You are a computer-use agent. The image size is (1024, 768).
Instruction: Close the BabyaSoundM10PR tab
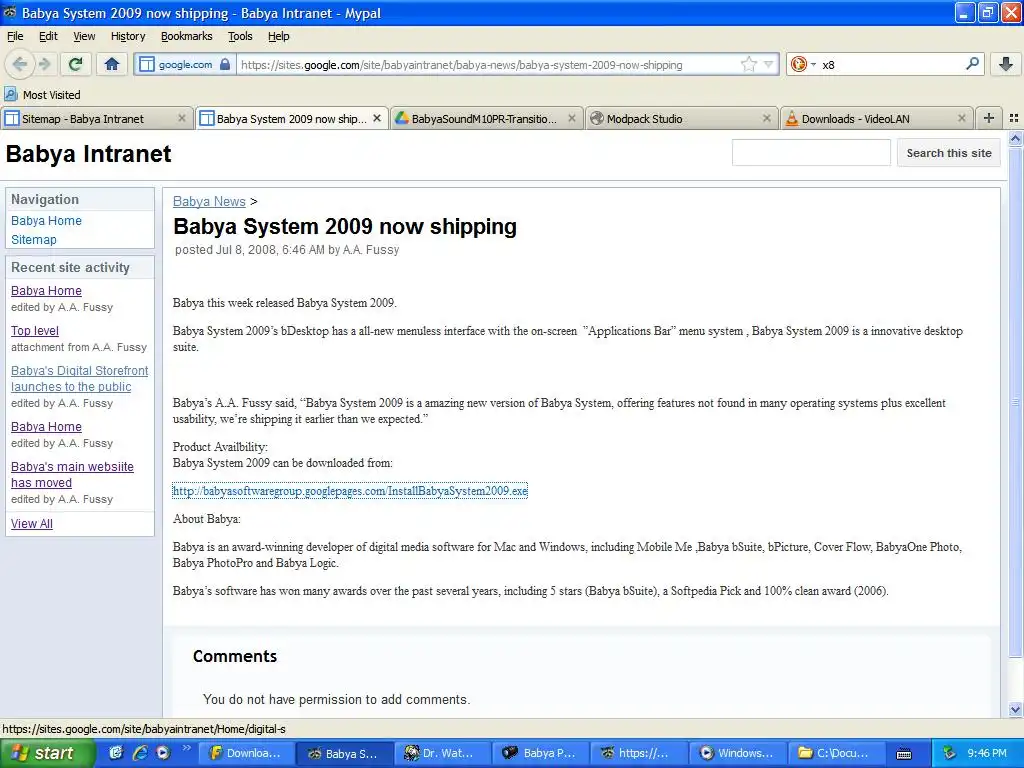tap(571, 118)
